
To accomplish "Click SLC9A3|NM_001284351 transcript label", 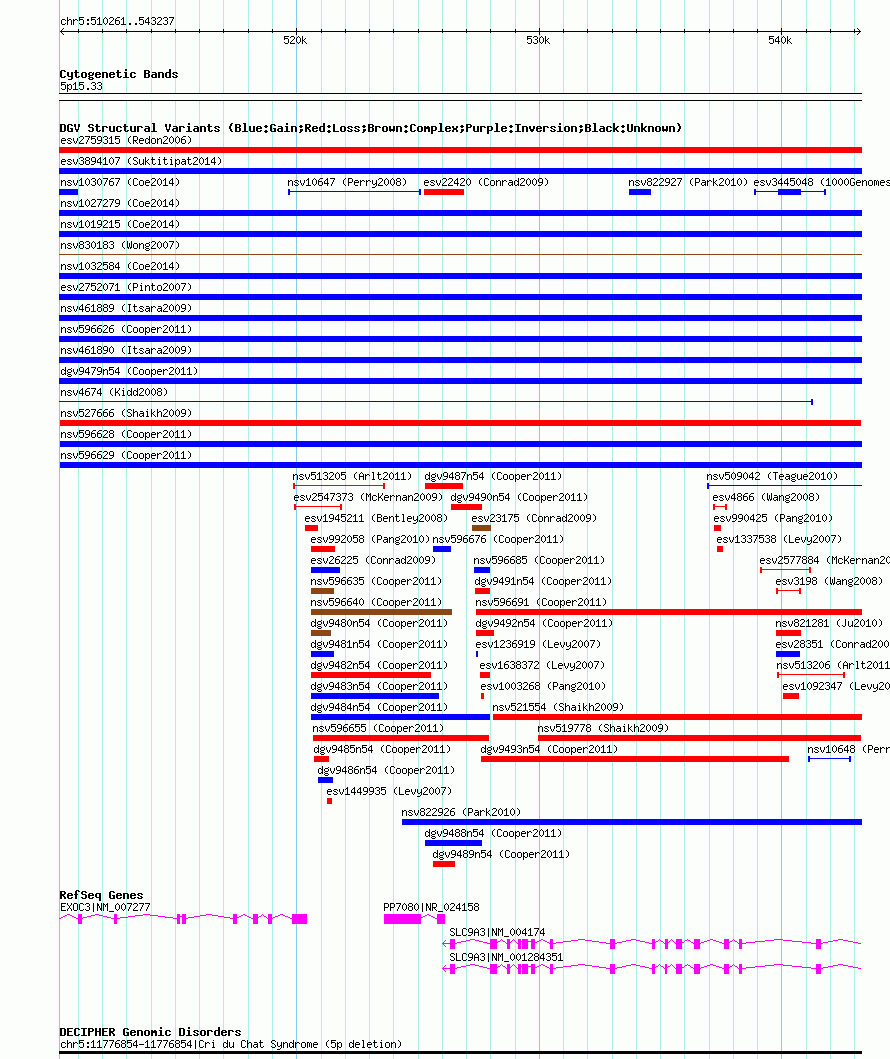I will tap(506, 957).
